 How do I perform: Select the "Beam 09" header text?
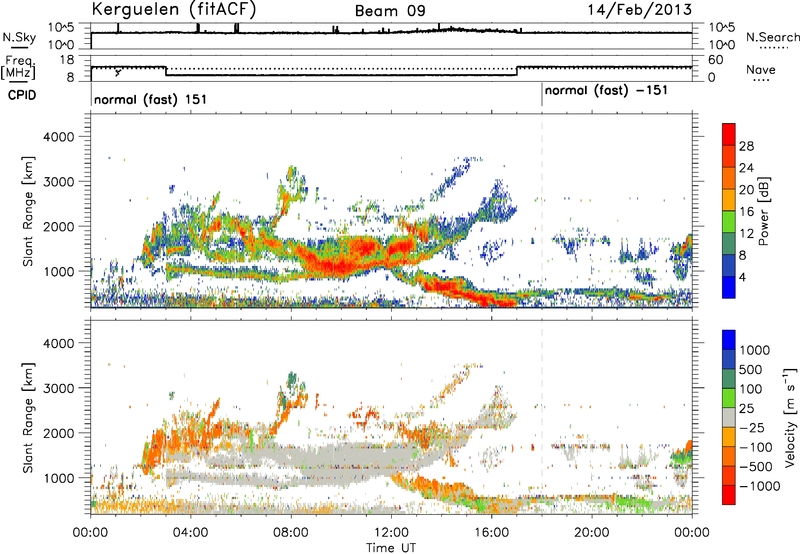[x=390, y=11]
